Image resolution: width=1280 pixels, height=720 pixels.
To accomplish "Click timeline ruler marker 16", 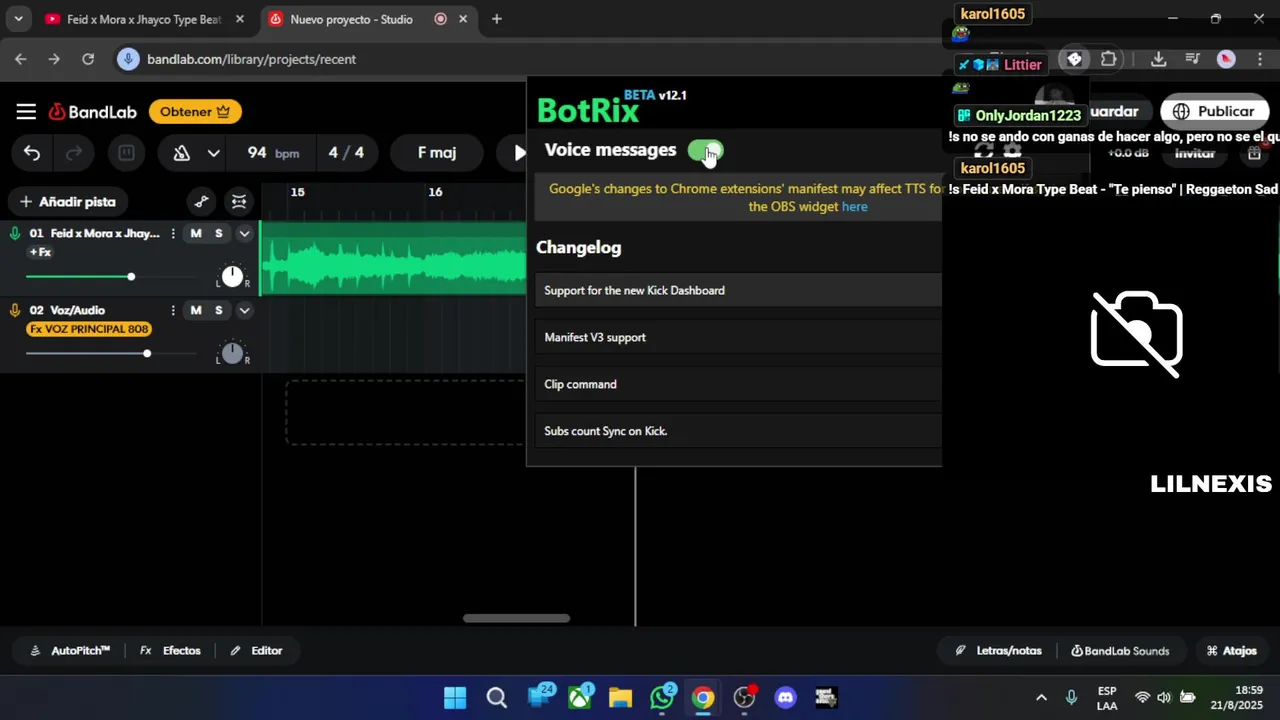I will [435, 192].
